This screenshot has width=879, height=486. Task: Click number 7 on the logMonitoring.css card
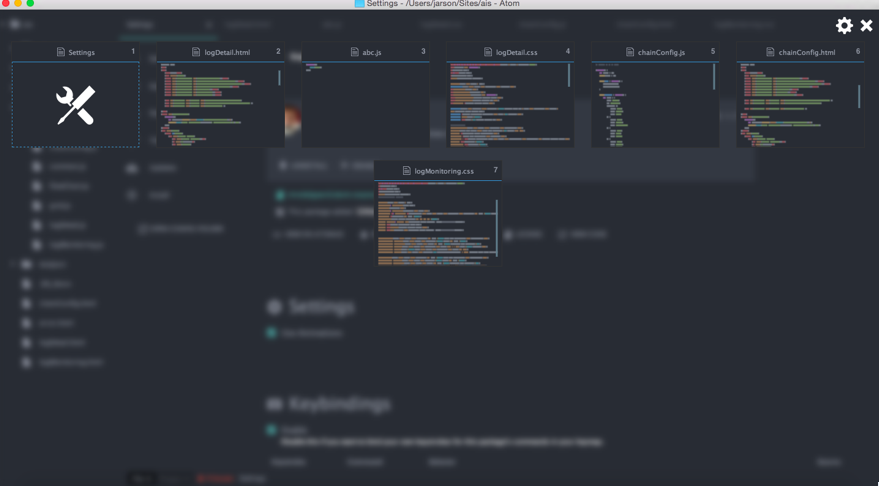click(x=496, y=170)
